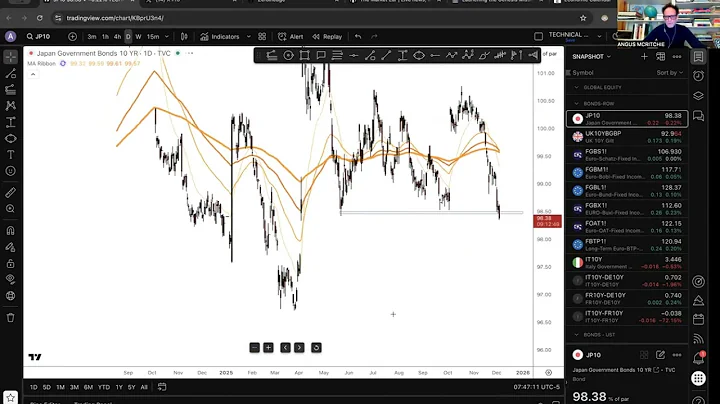The image size is (720, 404).
Task: Open the notifications bell icon
Action: (698, 358)
